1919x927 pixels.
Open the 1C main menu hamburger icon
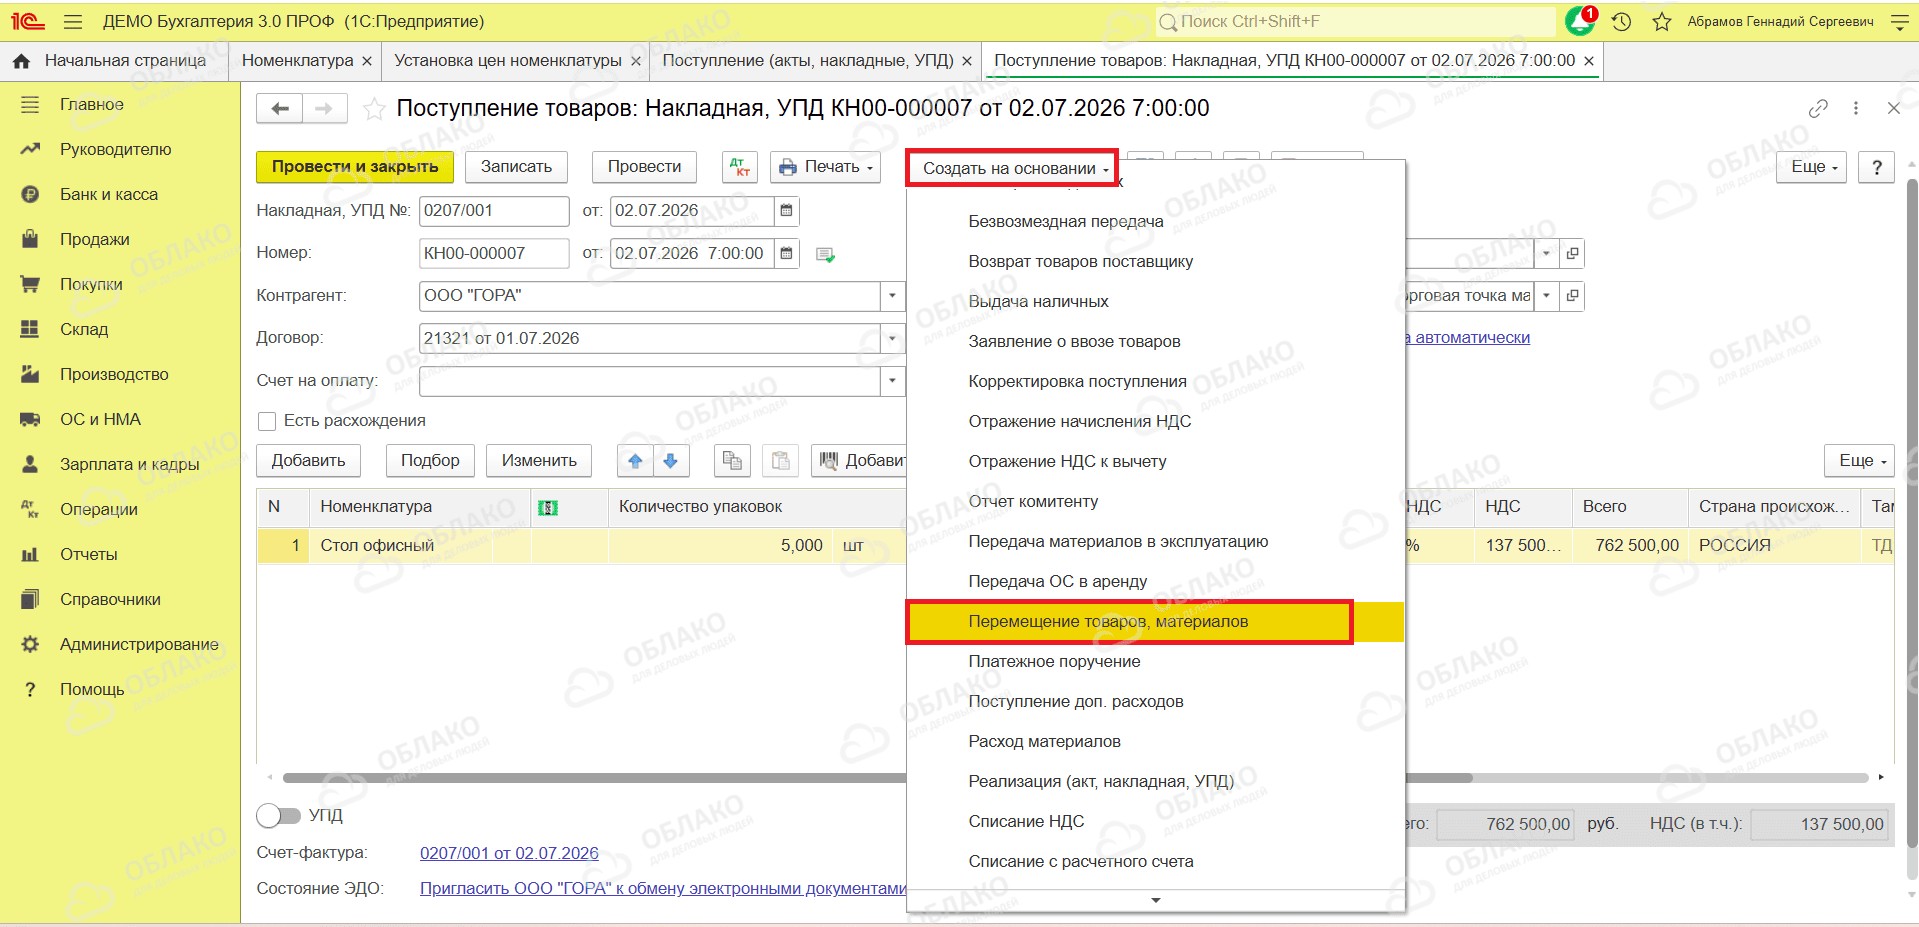[73, 21]
